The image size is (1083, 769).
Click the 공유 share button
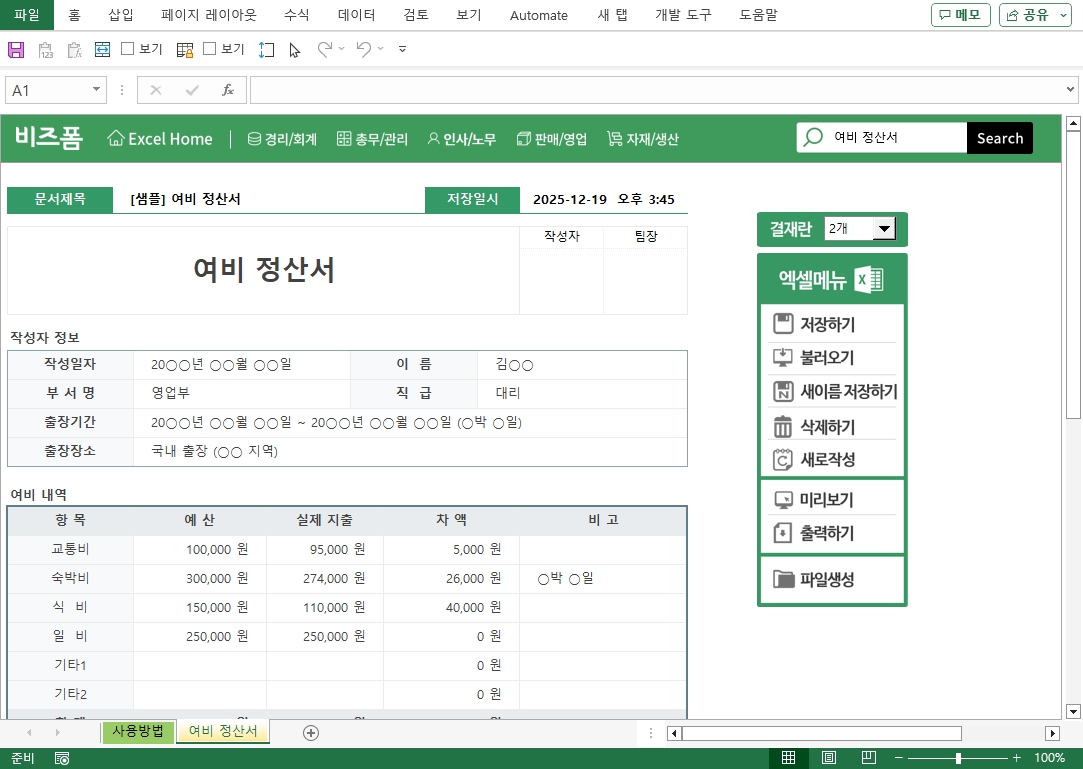(x=1028, y=15)
